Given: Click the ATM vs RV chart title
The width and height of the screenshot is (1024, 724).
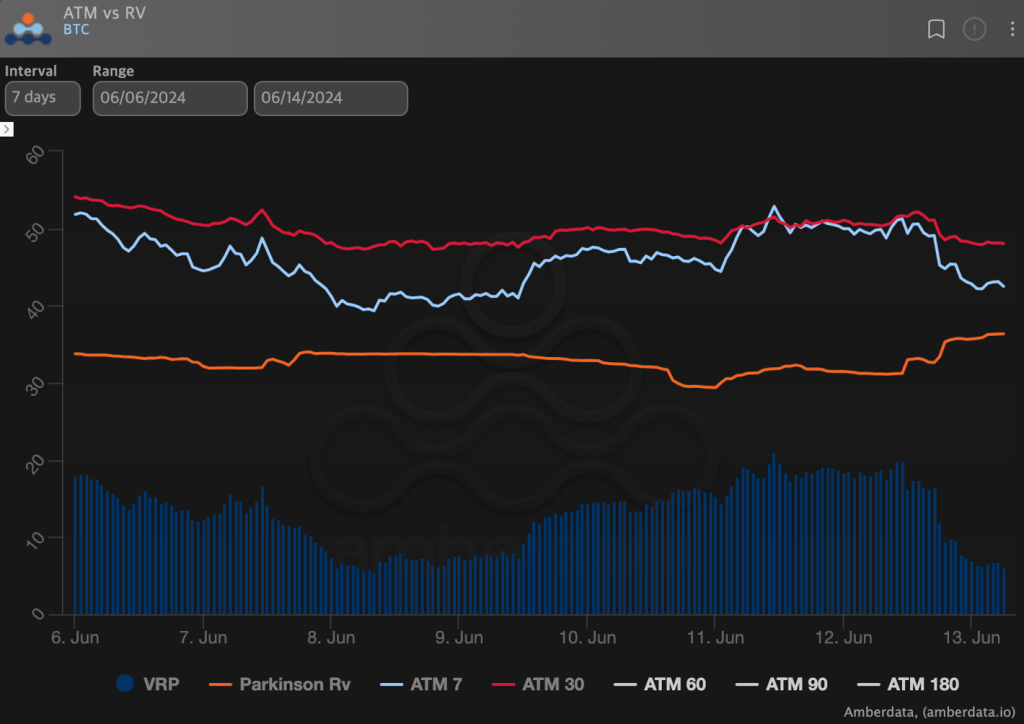Looking at the screenshot, I should point(104,13).
